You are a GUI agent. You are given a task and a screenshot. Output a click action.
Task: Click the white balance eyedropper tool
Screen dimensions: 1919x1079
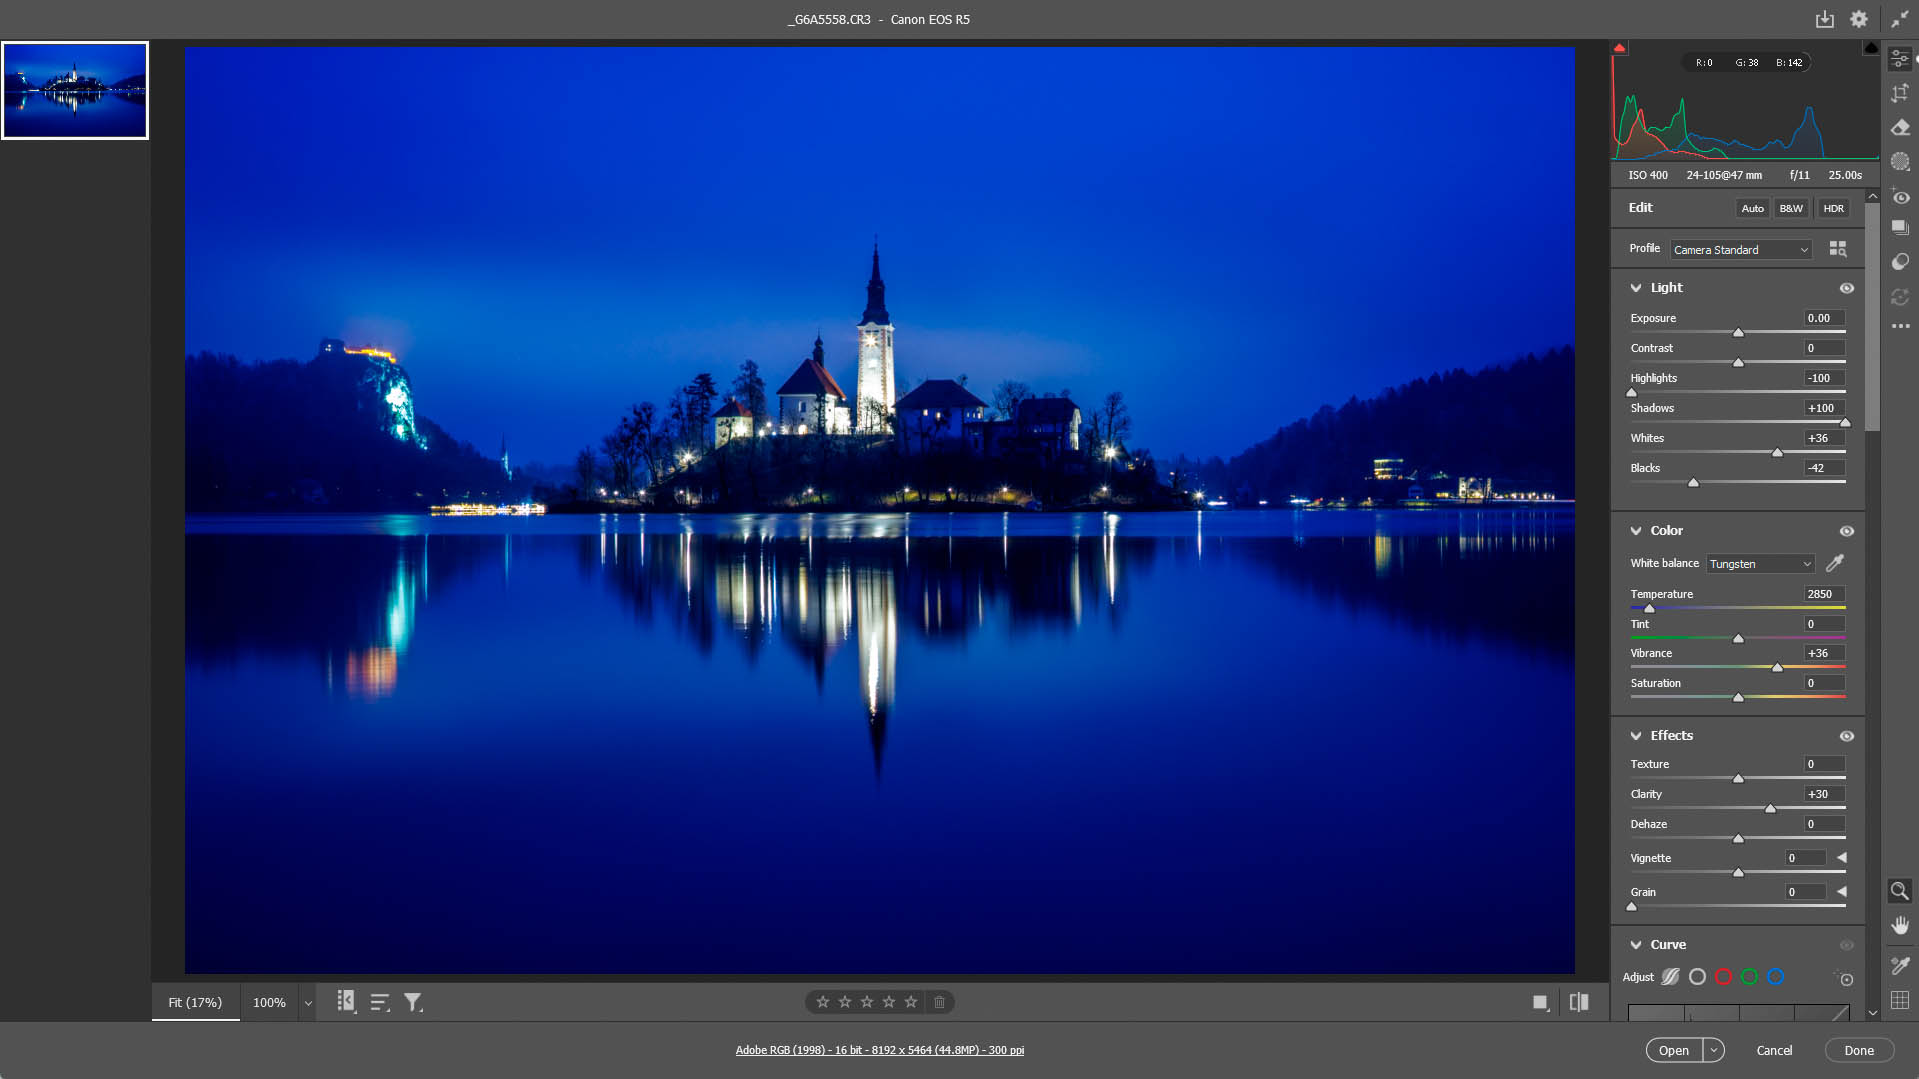tap(1835, 563)
